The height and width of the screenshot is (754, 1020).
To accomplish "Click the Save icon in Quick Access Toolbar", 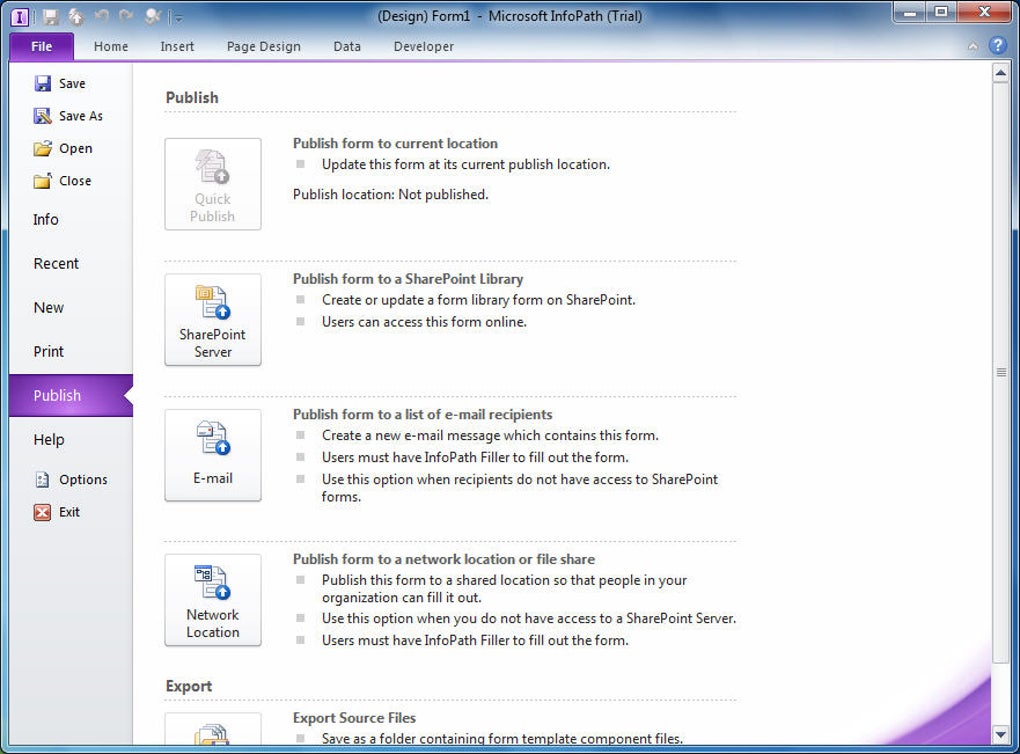I will coord(50,17).
